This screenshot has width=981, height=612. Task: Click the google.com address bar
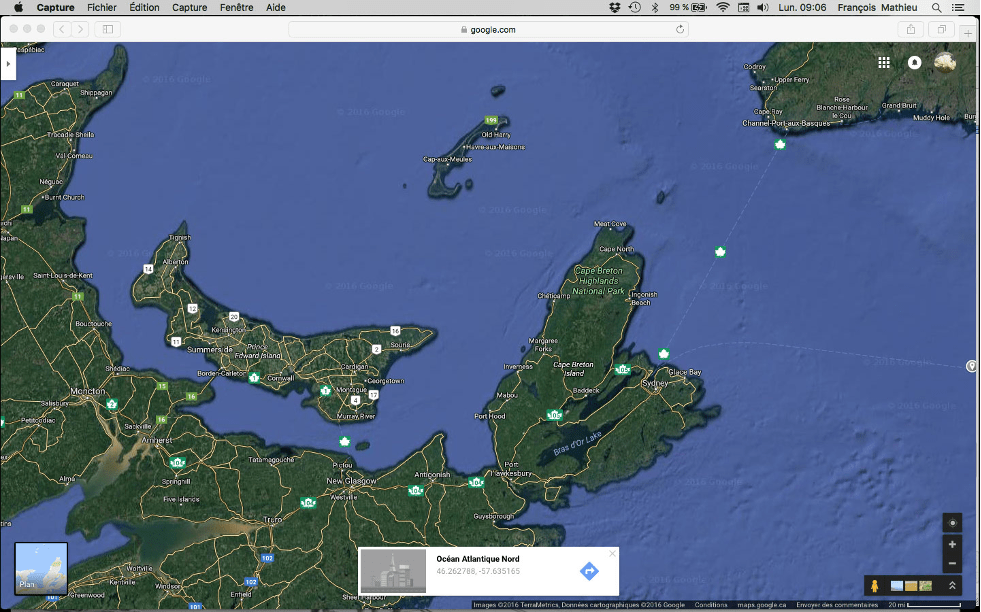click(x=488, y=29)
